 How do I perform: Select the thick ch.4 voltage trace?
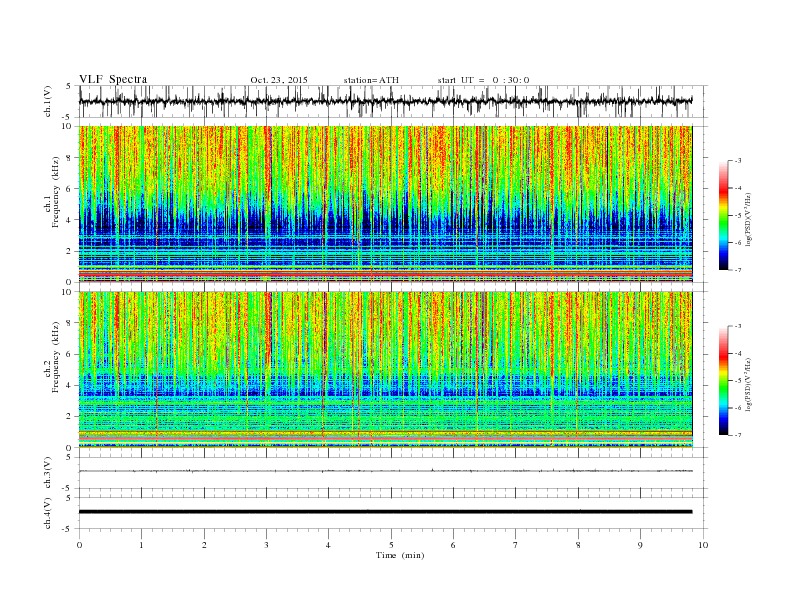[x=385, y=512]
